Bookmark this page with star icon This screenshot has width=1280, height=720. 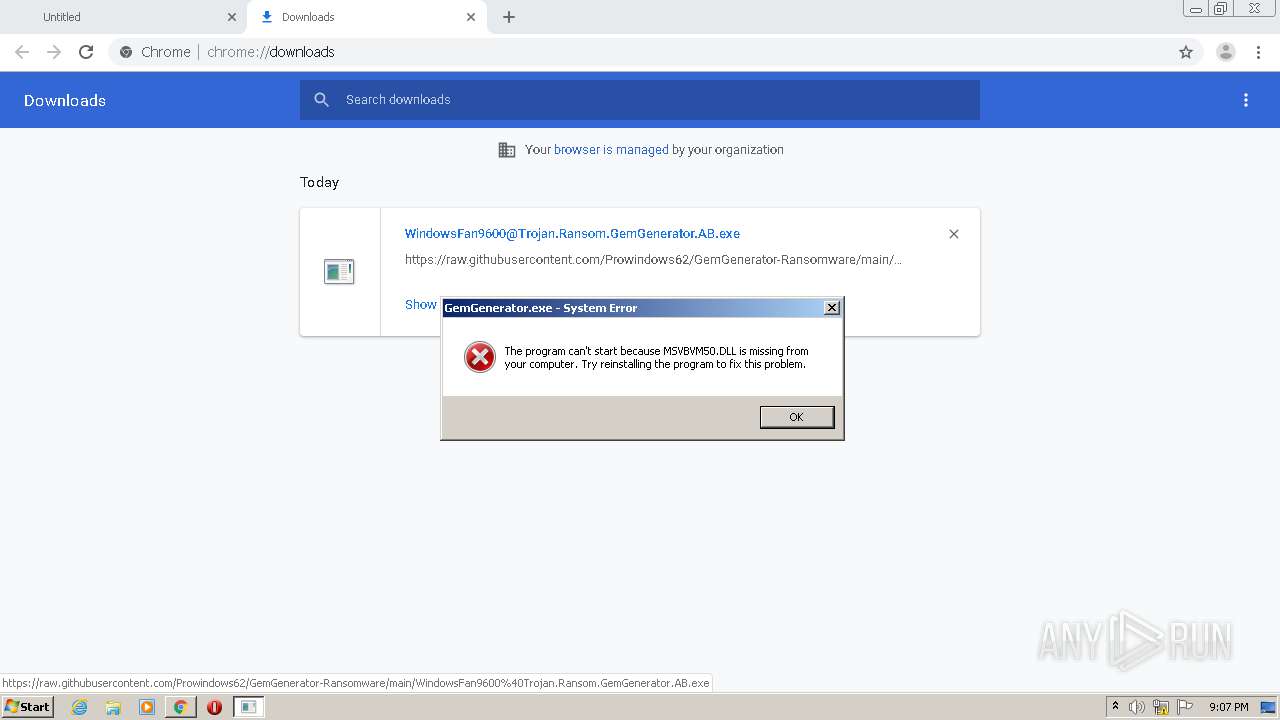(1186, 52)
